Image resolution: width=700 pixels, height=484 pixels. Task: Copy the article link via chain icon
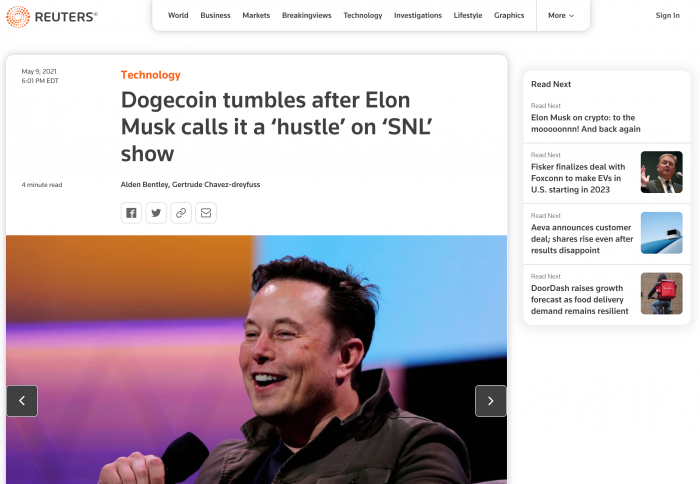pos(181,213)
